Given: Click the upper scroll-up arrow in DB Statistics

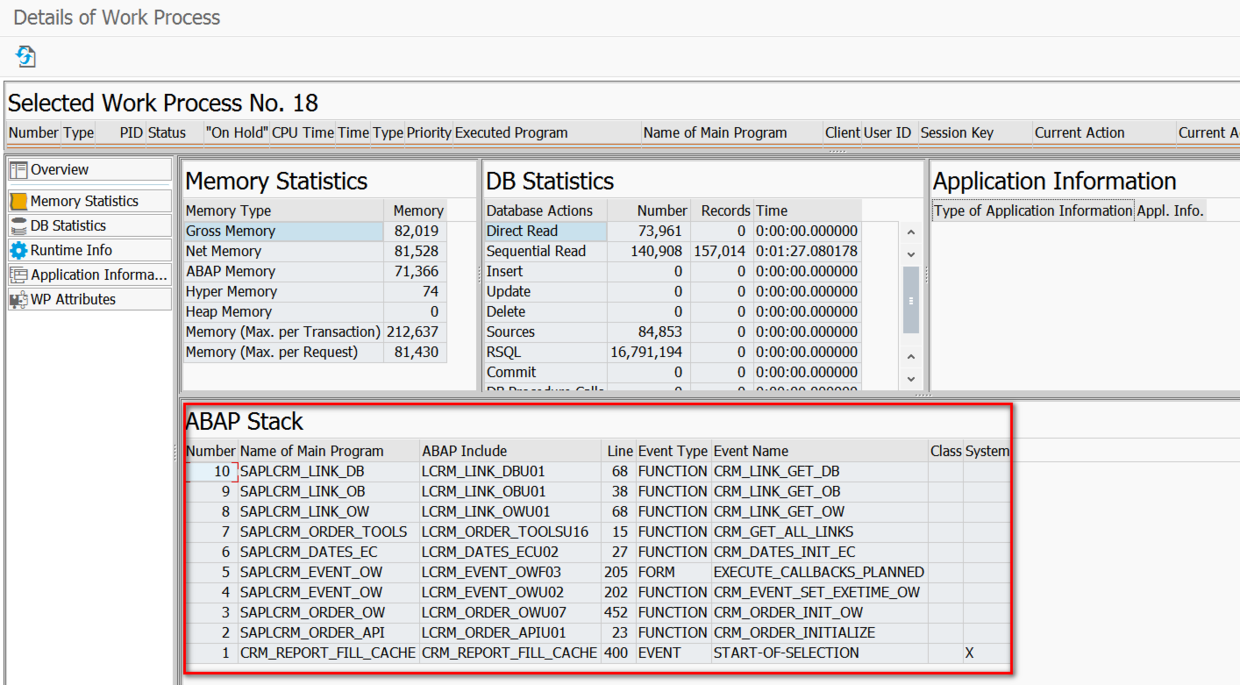Looking at the screenshot, I should [x=911, y=232].
